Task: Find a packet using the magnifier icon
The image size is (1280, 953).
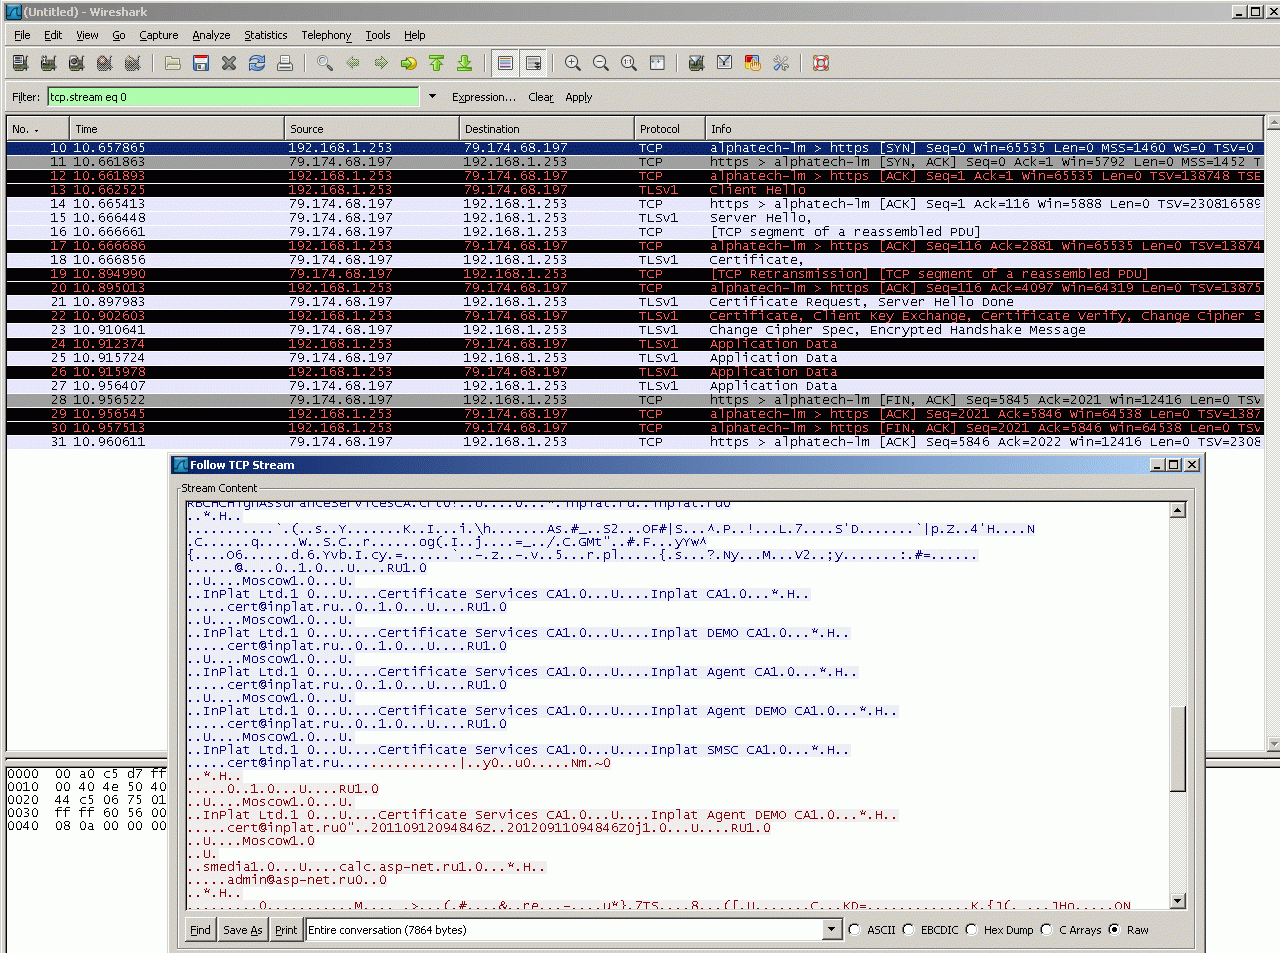Action: (x=325, y=63)
